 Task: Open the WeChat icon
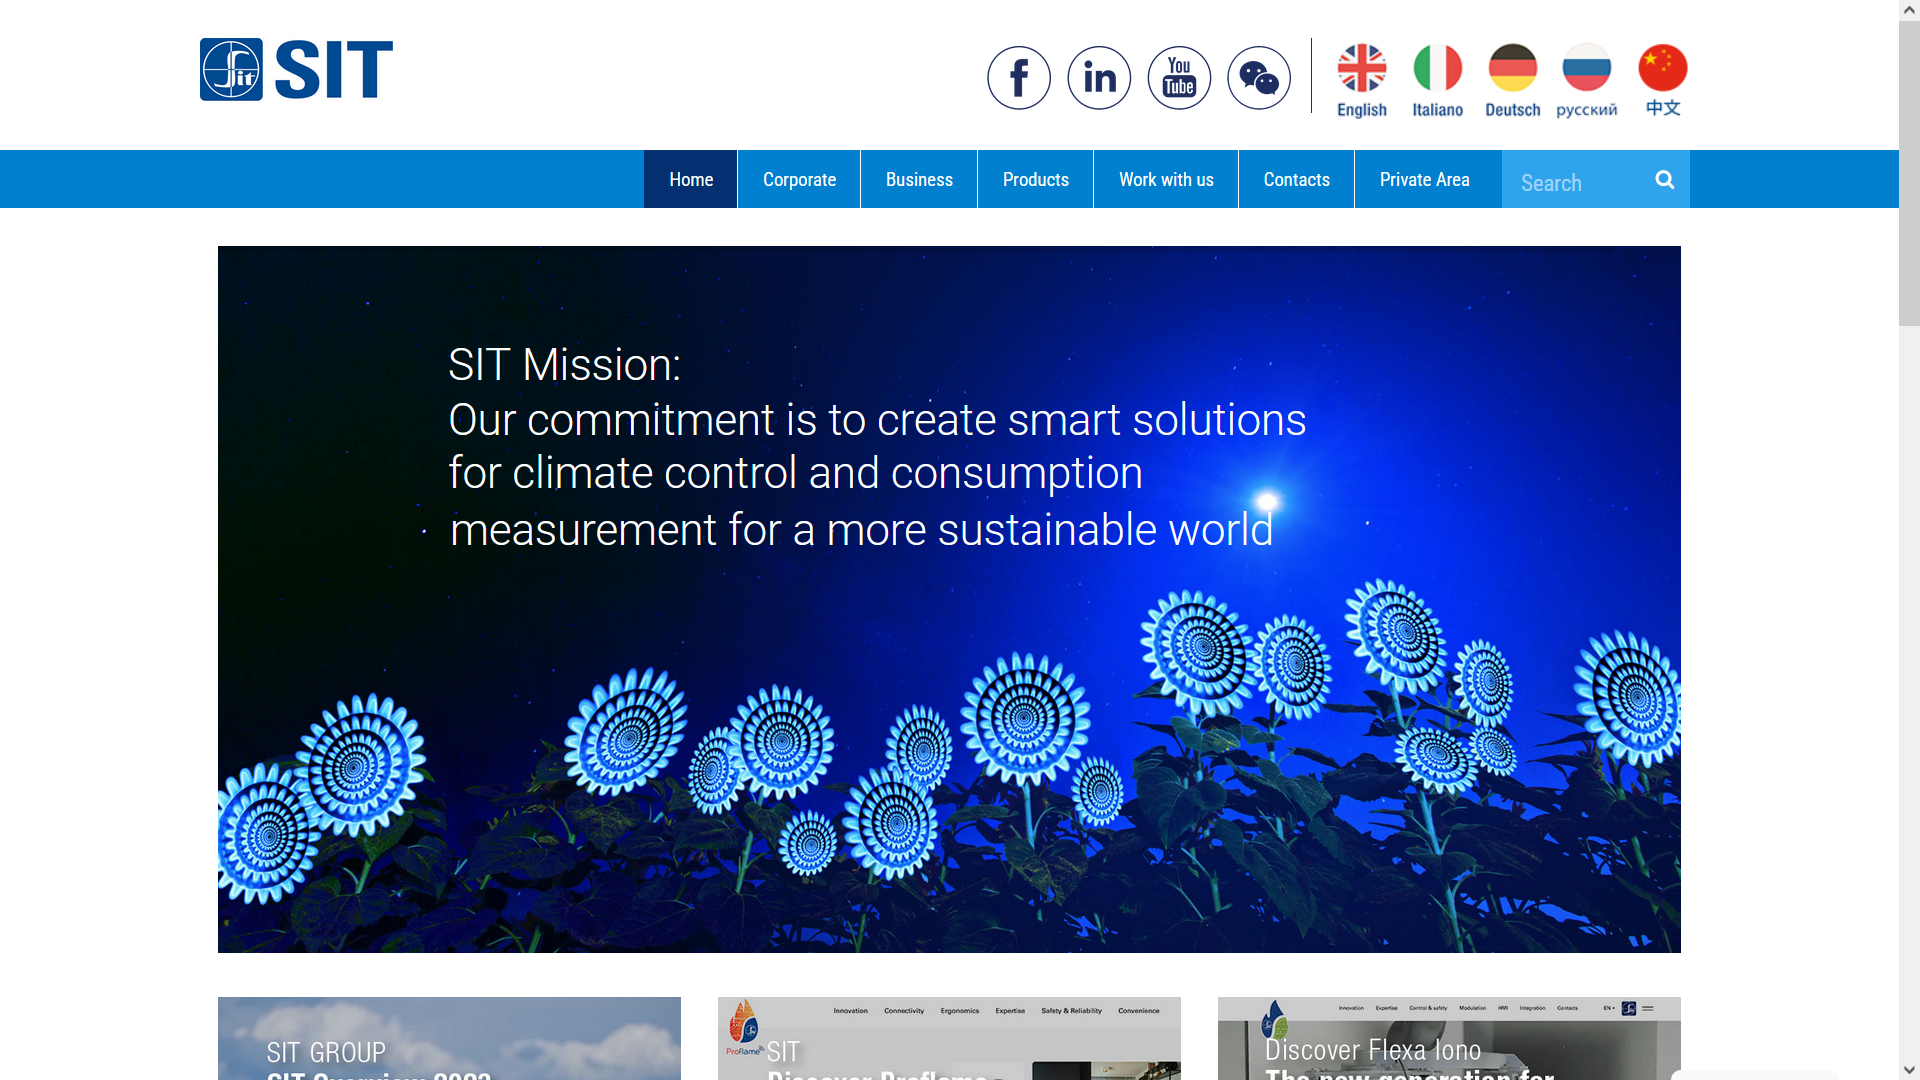(1259, 78)
